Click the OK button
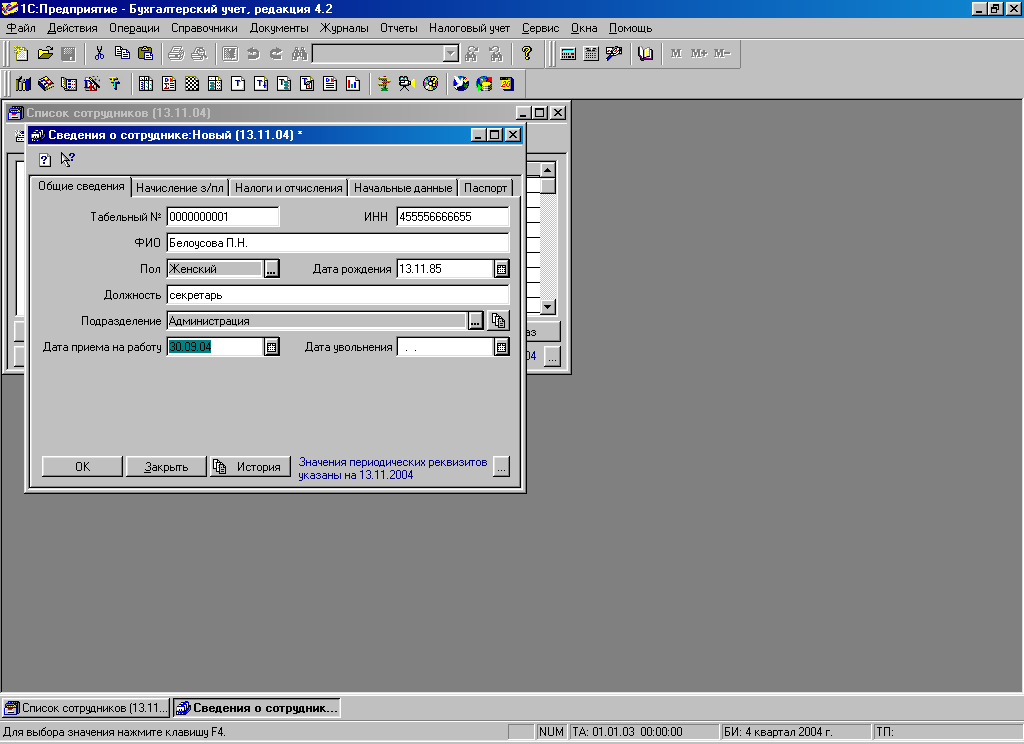The width and height of the screenshot is (1024, 744). click(x=82, y=467)
